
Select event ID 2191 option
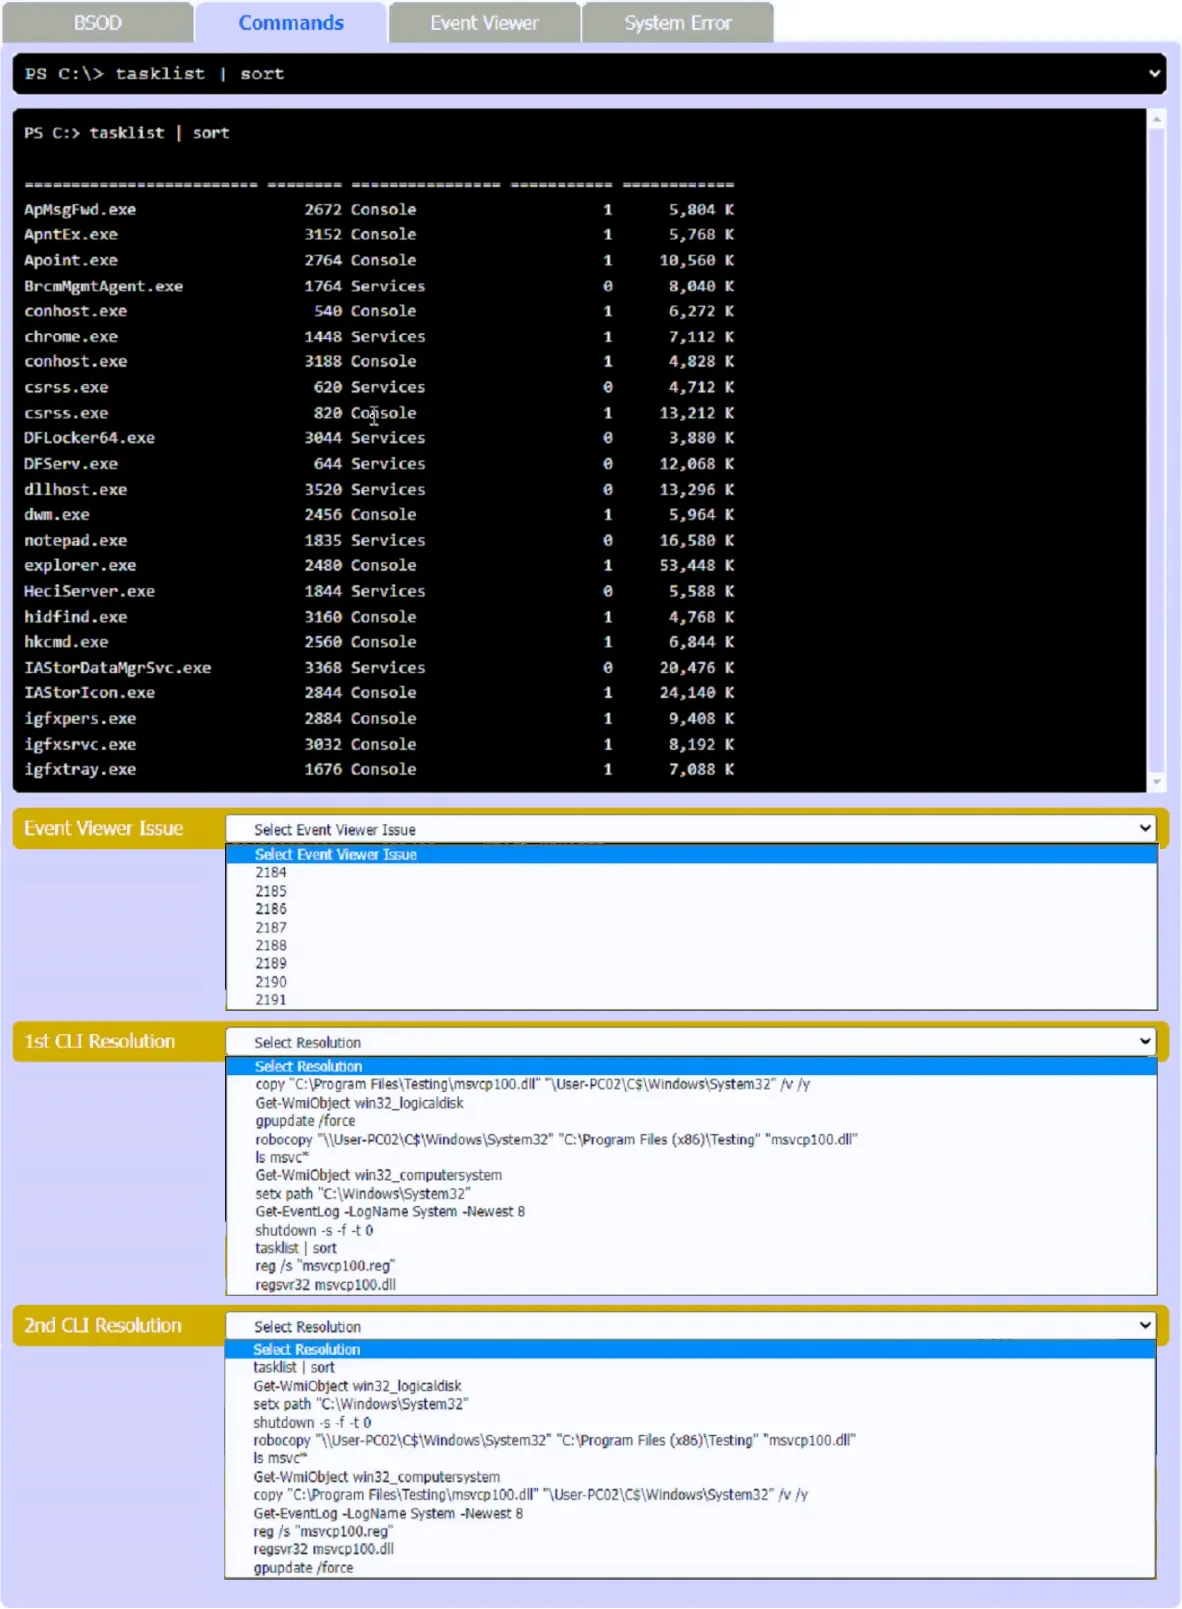[691, 1000]
